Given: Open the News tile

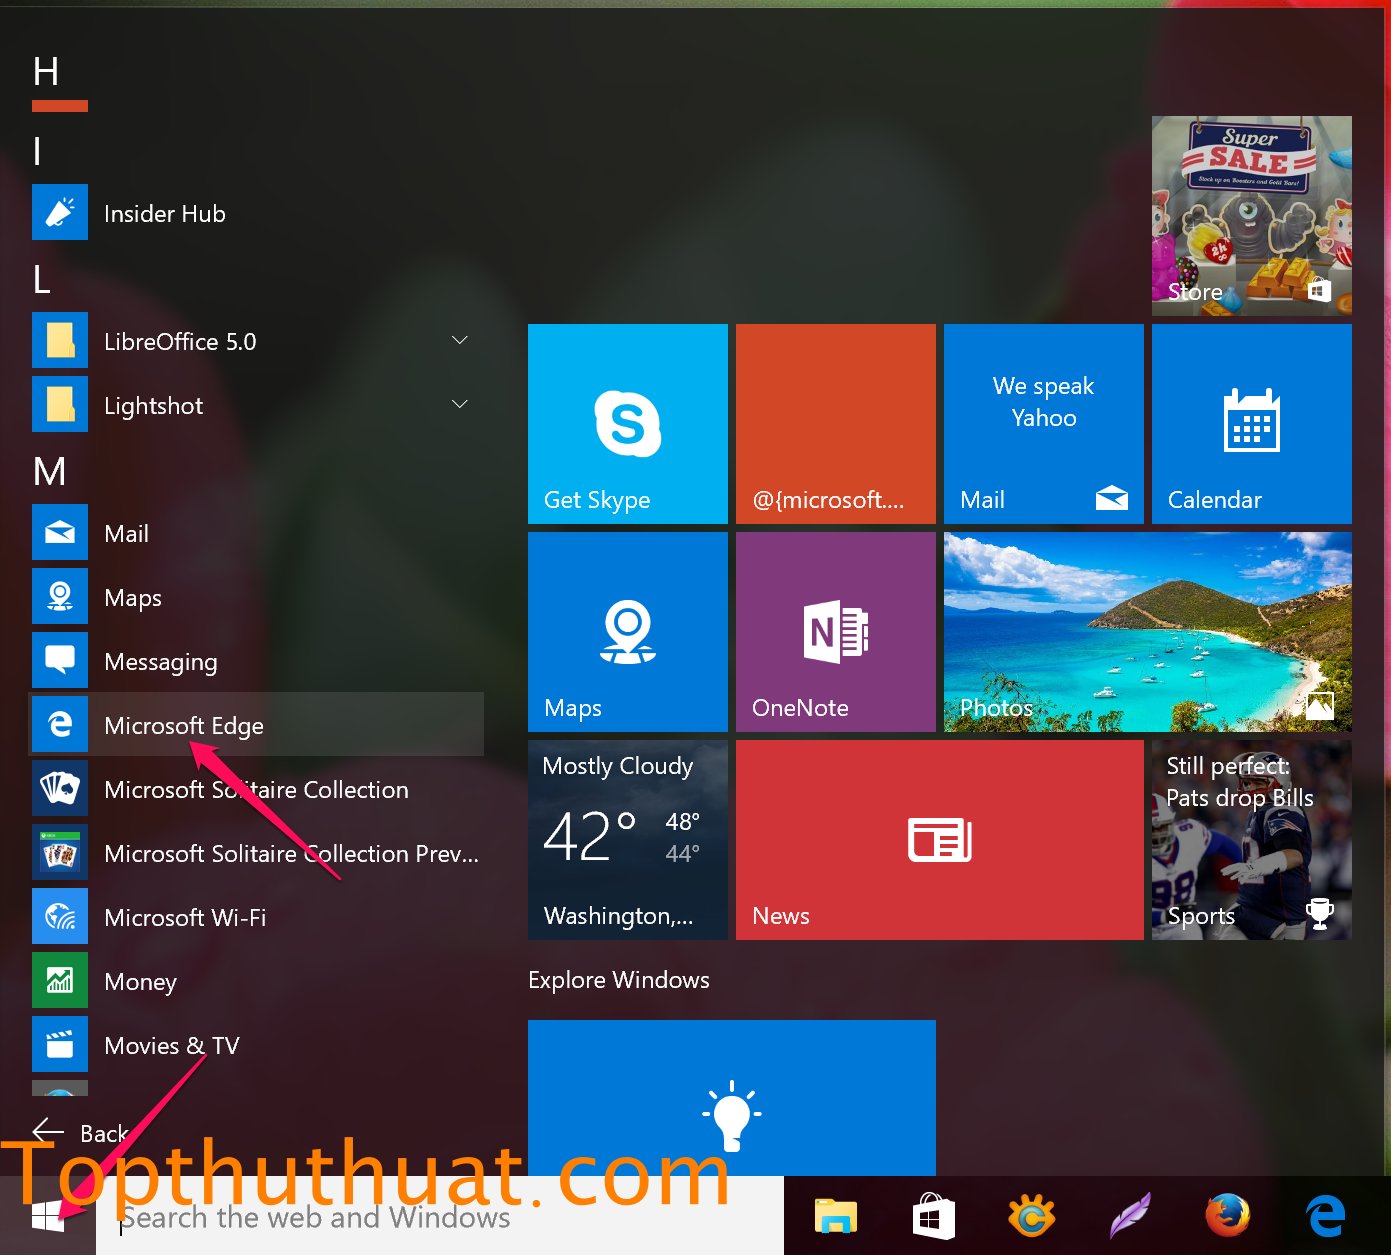Looking at the screenshot, I should tap(940, 840).
